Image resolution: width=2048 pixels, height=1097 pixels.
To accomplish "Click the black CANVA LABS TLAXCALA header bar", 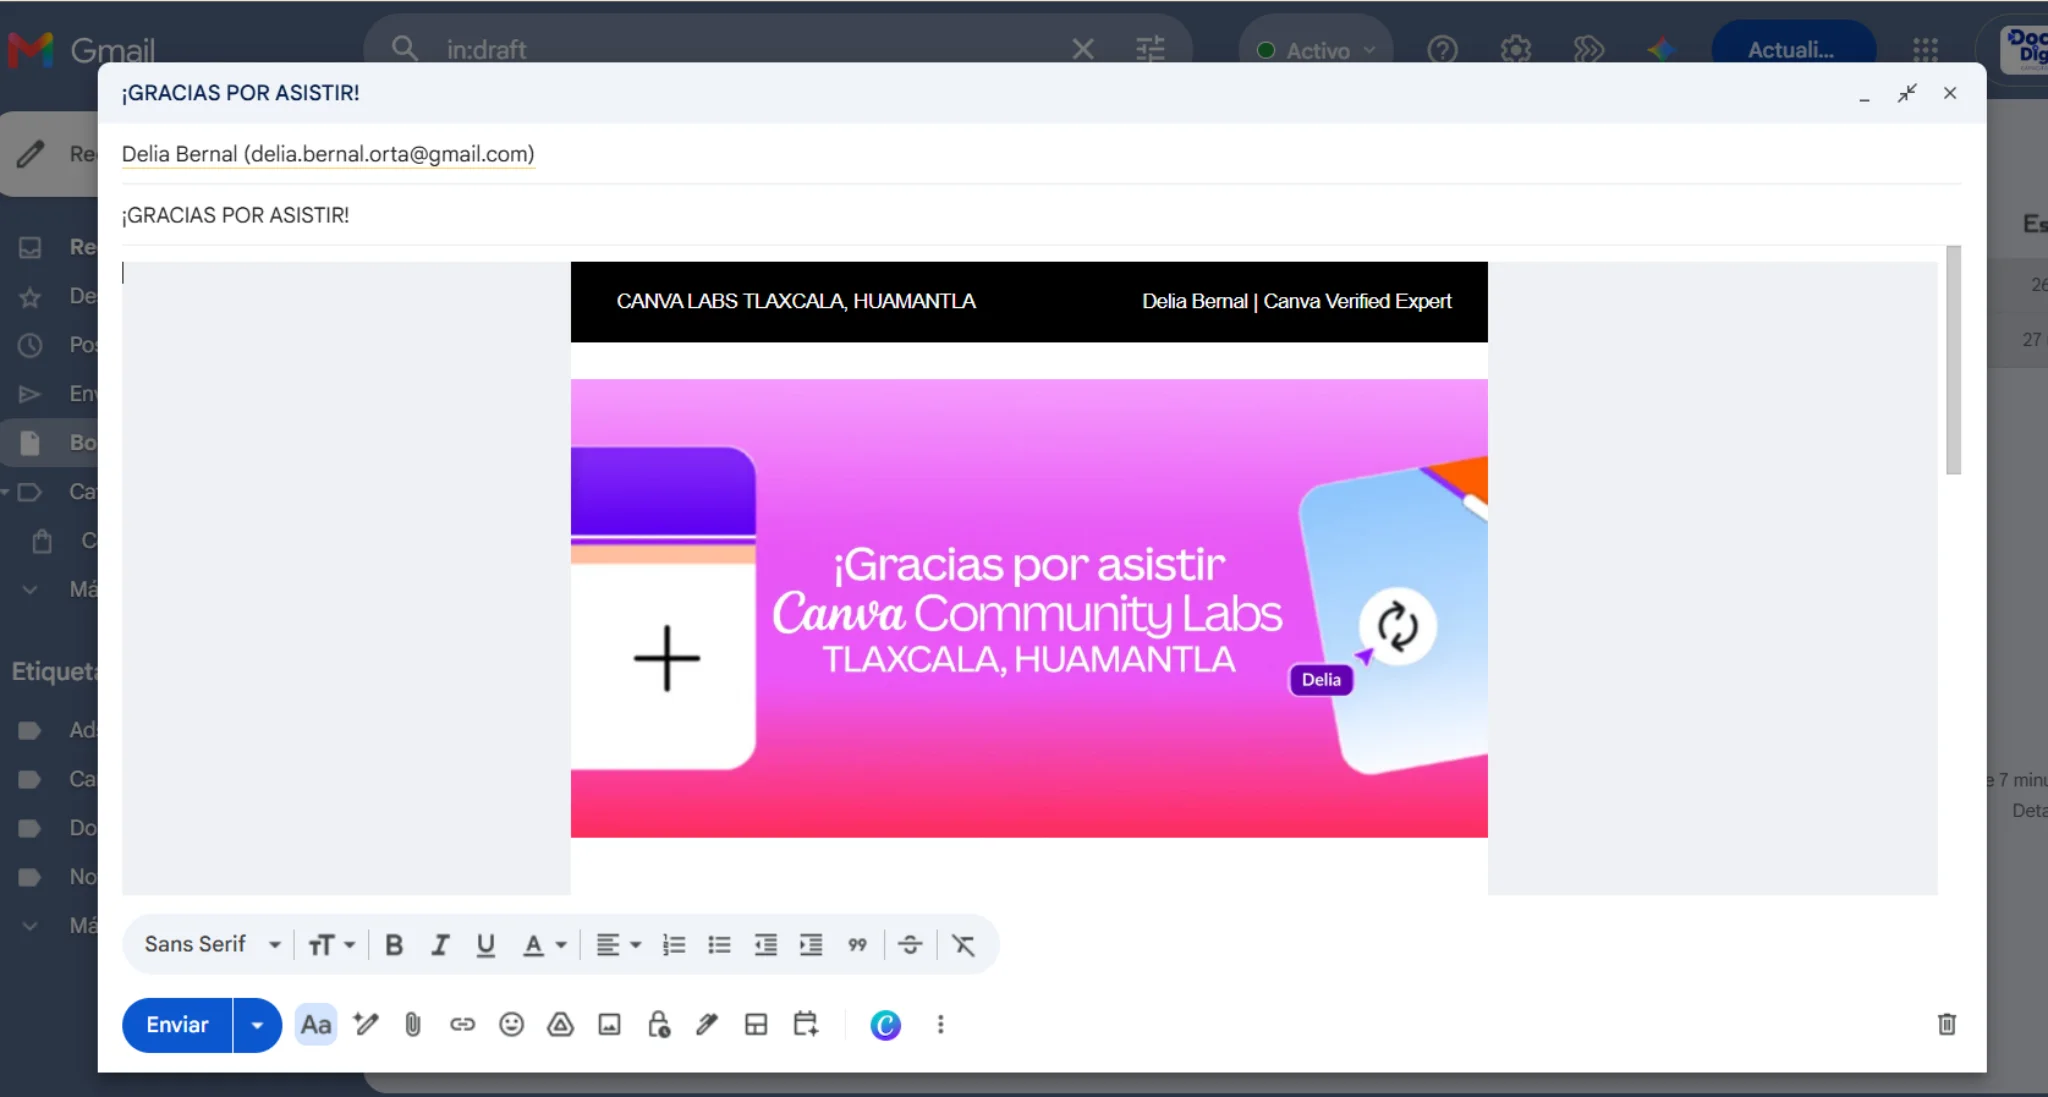I will coord(1029,302).
